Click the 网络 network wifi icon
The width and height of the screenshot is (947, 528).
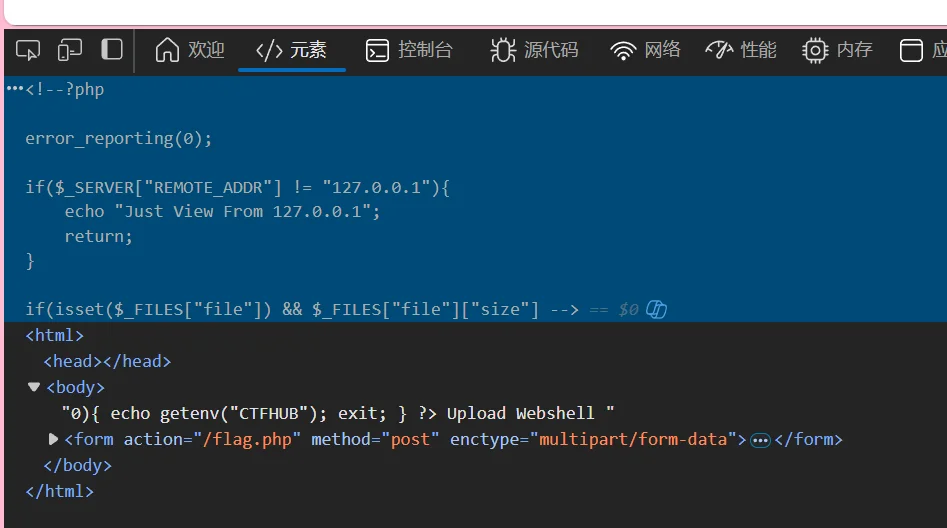[x=623, y=50]
